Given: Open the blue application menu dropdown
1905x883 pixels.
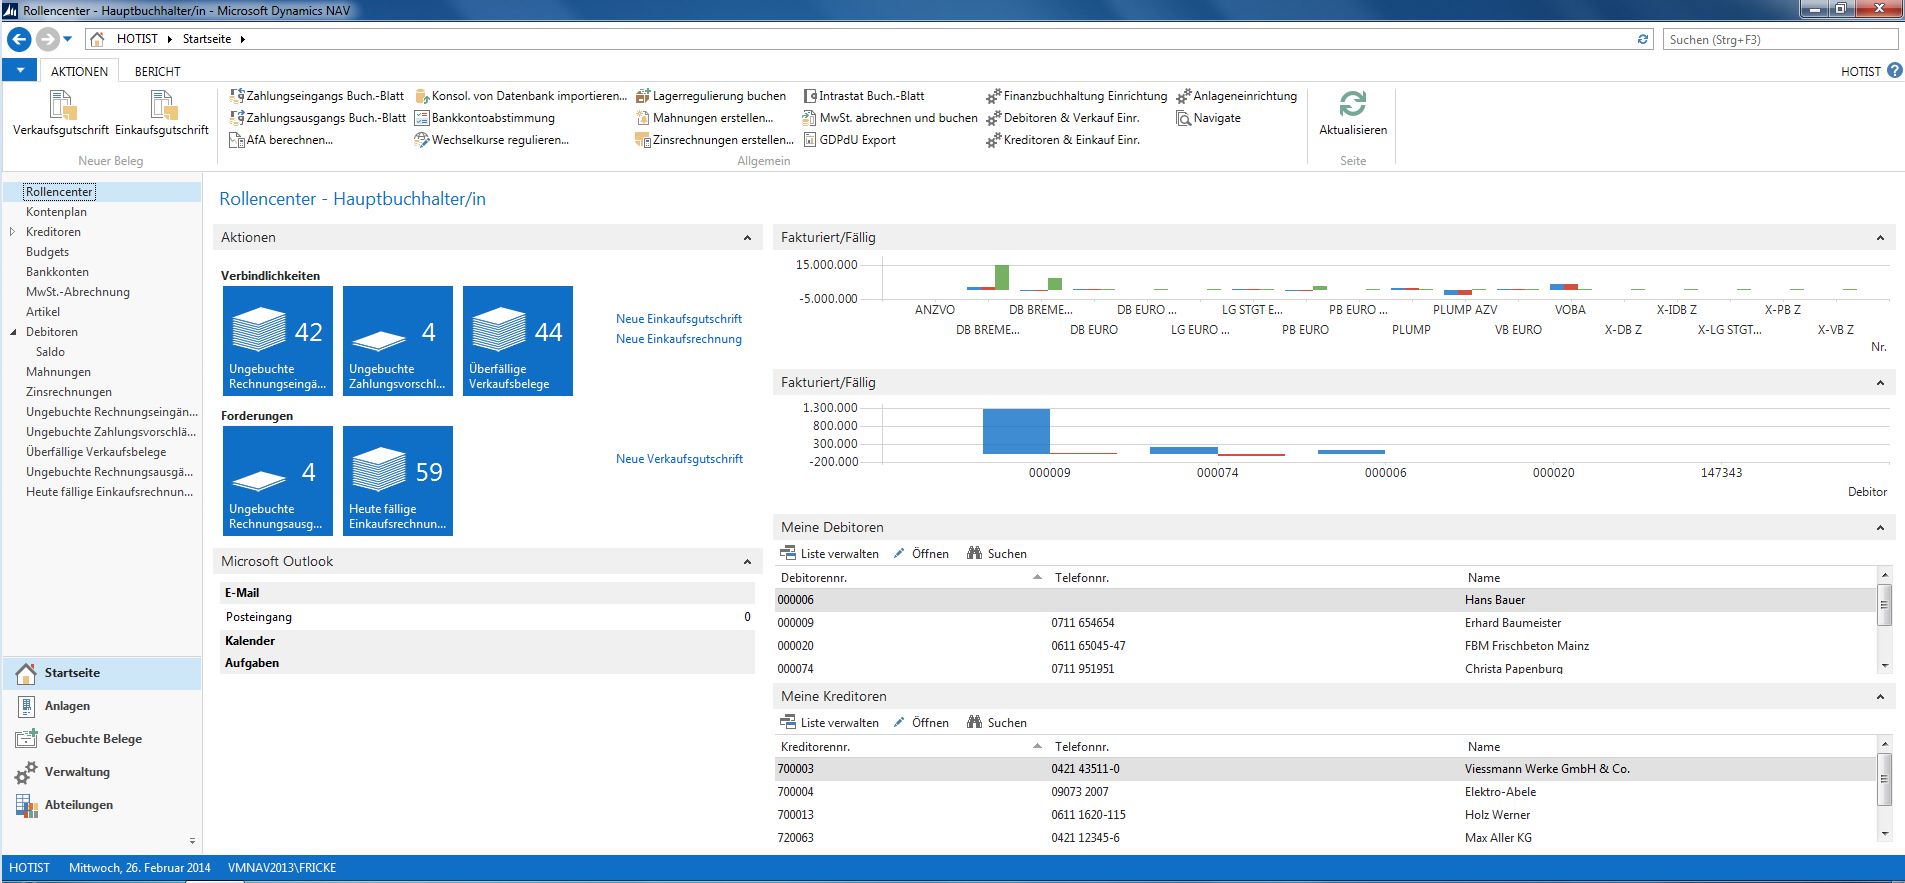Looking at the screenshot, I should point(20,70).
